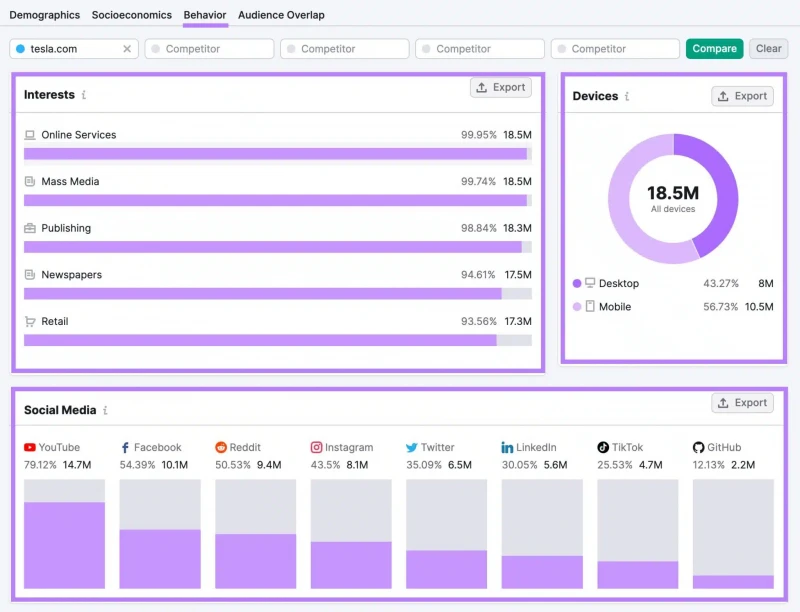
Task: Click the Publishing briefcase icon
Action: pos(30,228)
